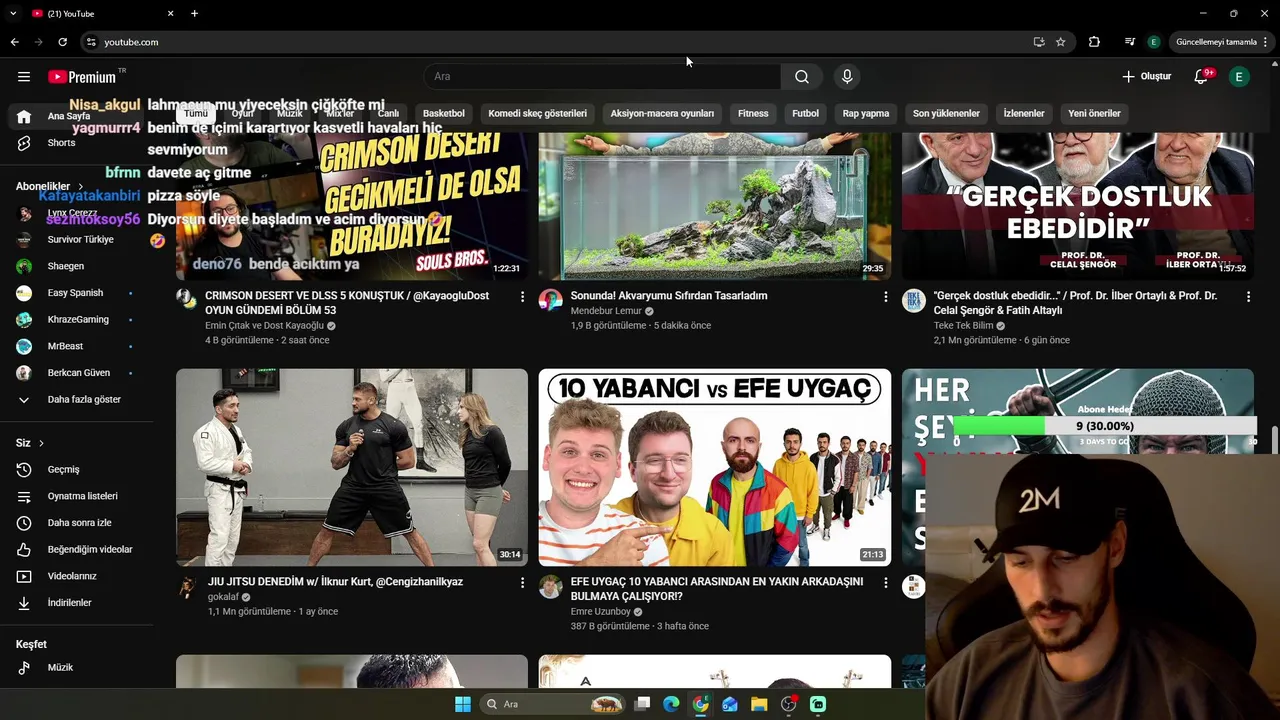Open a new browser tab
This screenshot has width=1280, height=720.
point(194,13)
